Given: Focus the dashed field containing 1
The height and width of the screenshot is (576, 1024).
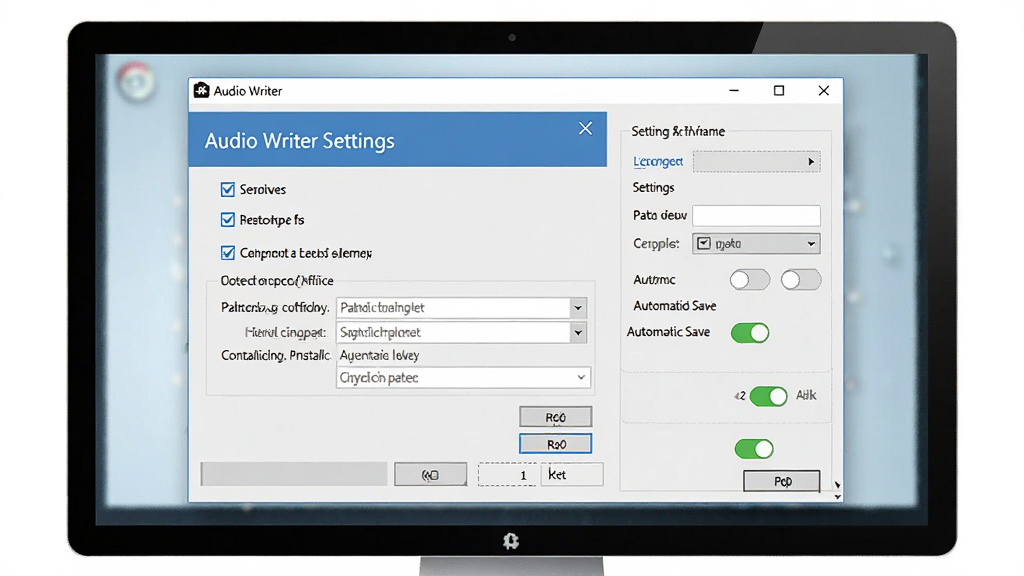Looking at the screenshot, I should (508, 475).
